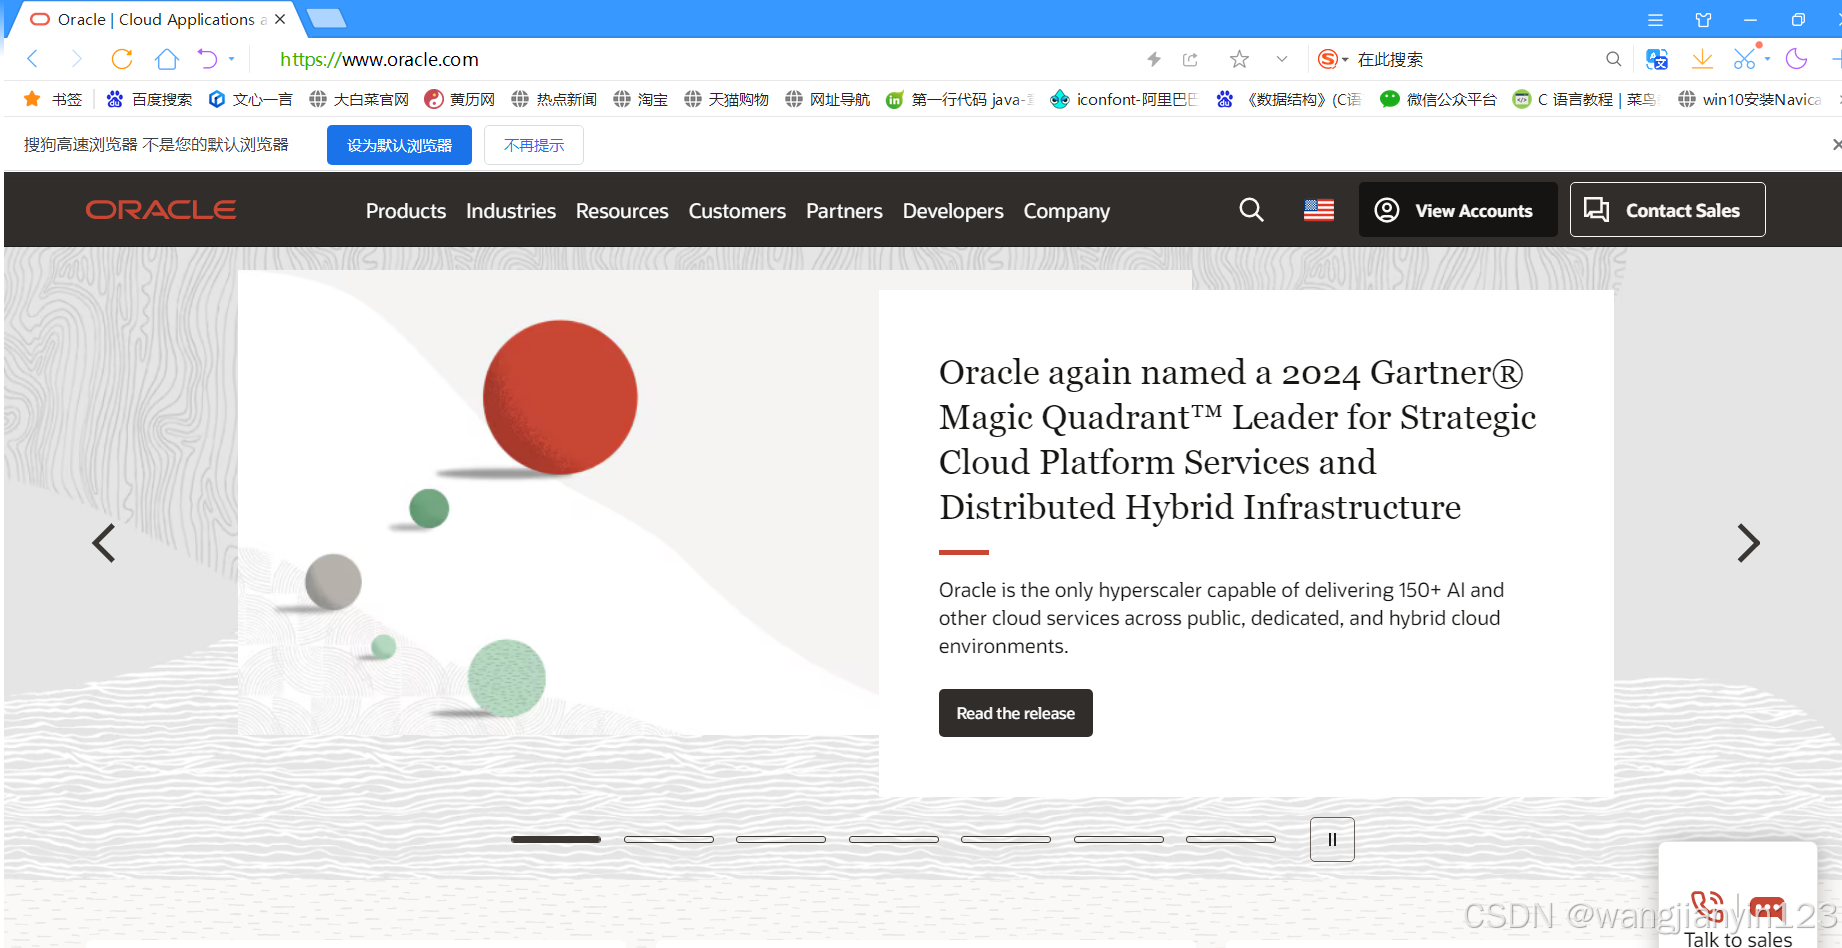Screen dimensions: 1842x948
Task: Click the lightning speed mode icon
Action: pyautogui.click(x=1154, y=59)
